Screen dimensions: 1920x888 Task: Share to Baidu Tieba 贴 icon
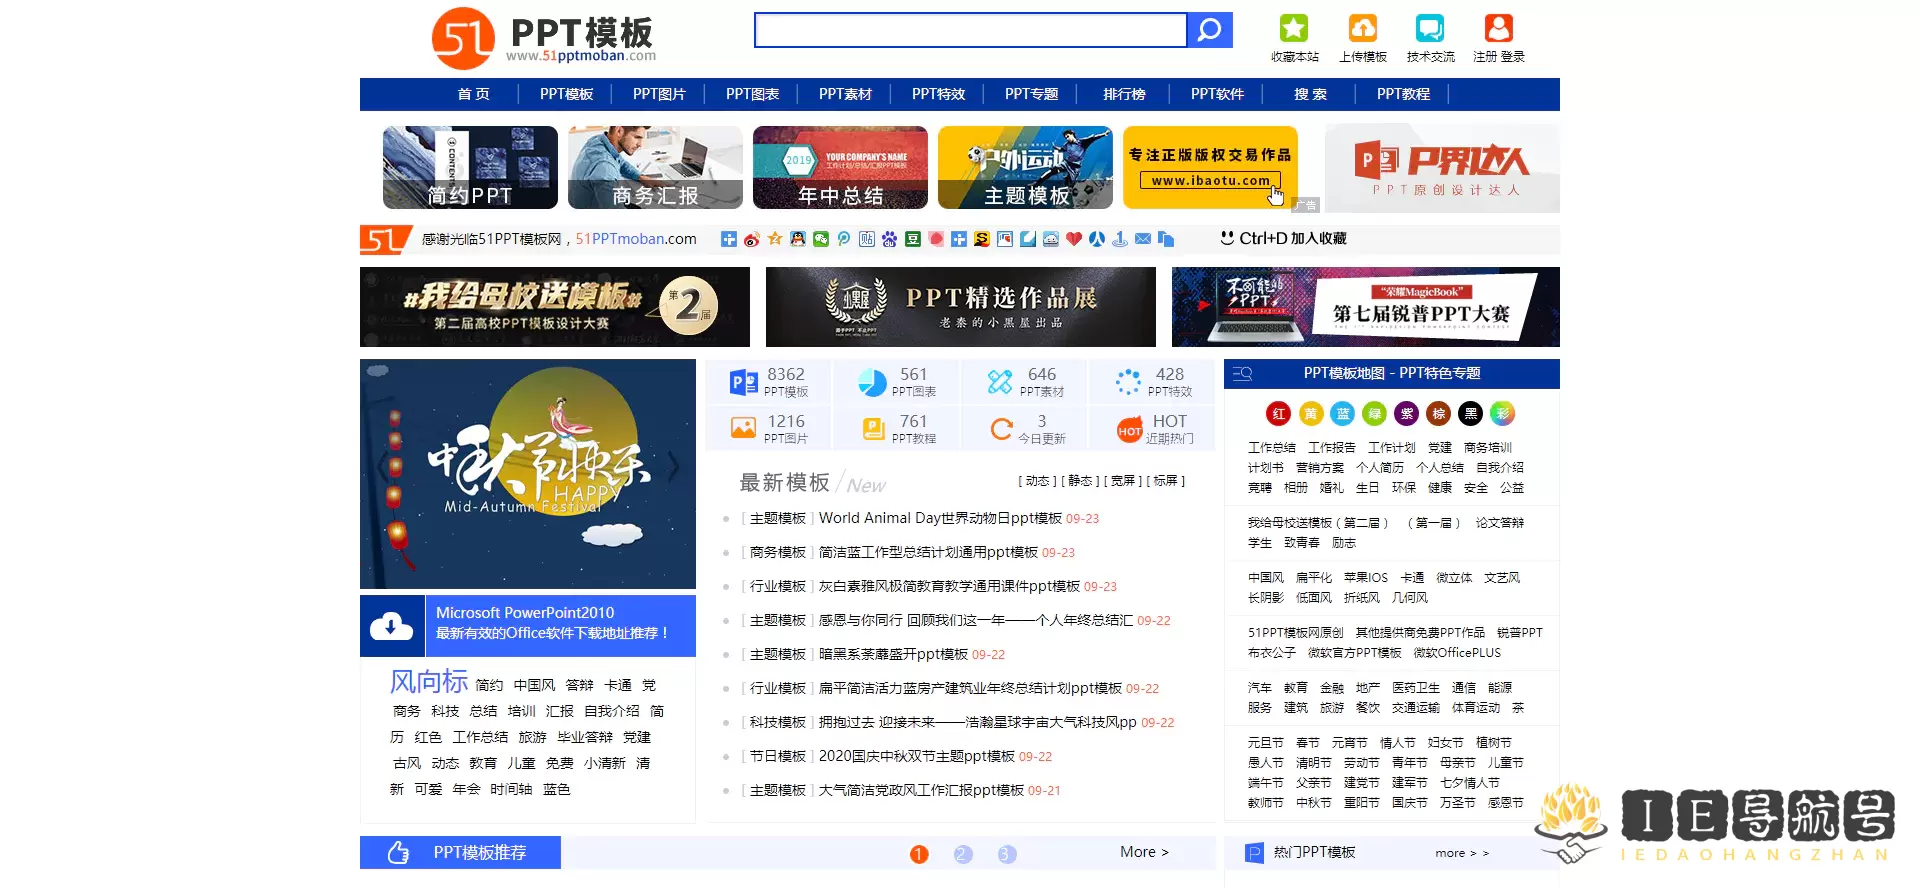867,239
